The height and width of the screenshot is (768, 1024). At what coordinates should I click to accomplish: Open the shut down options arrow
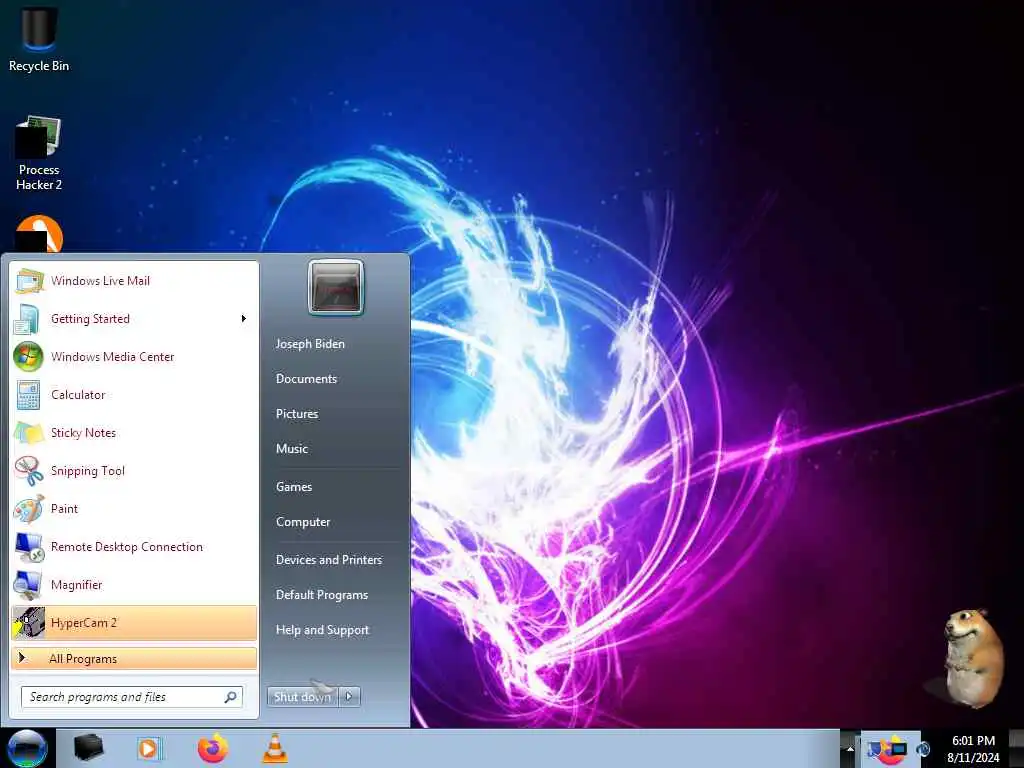click(x=350, y=697)
